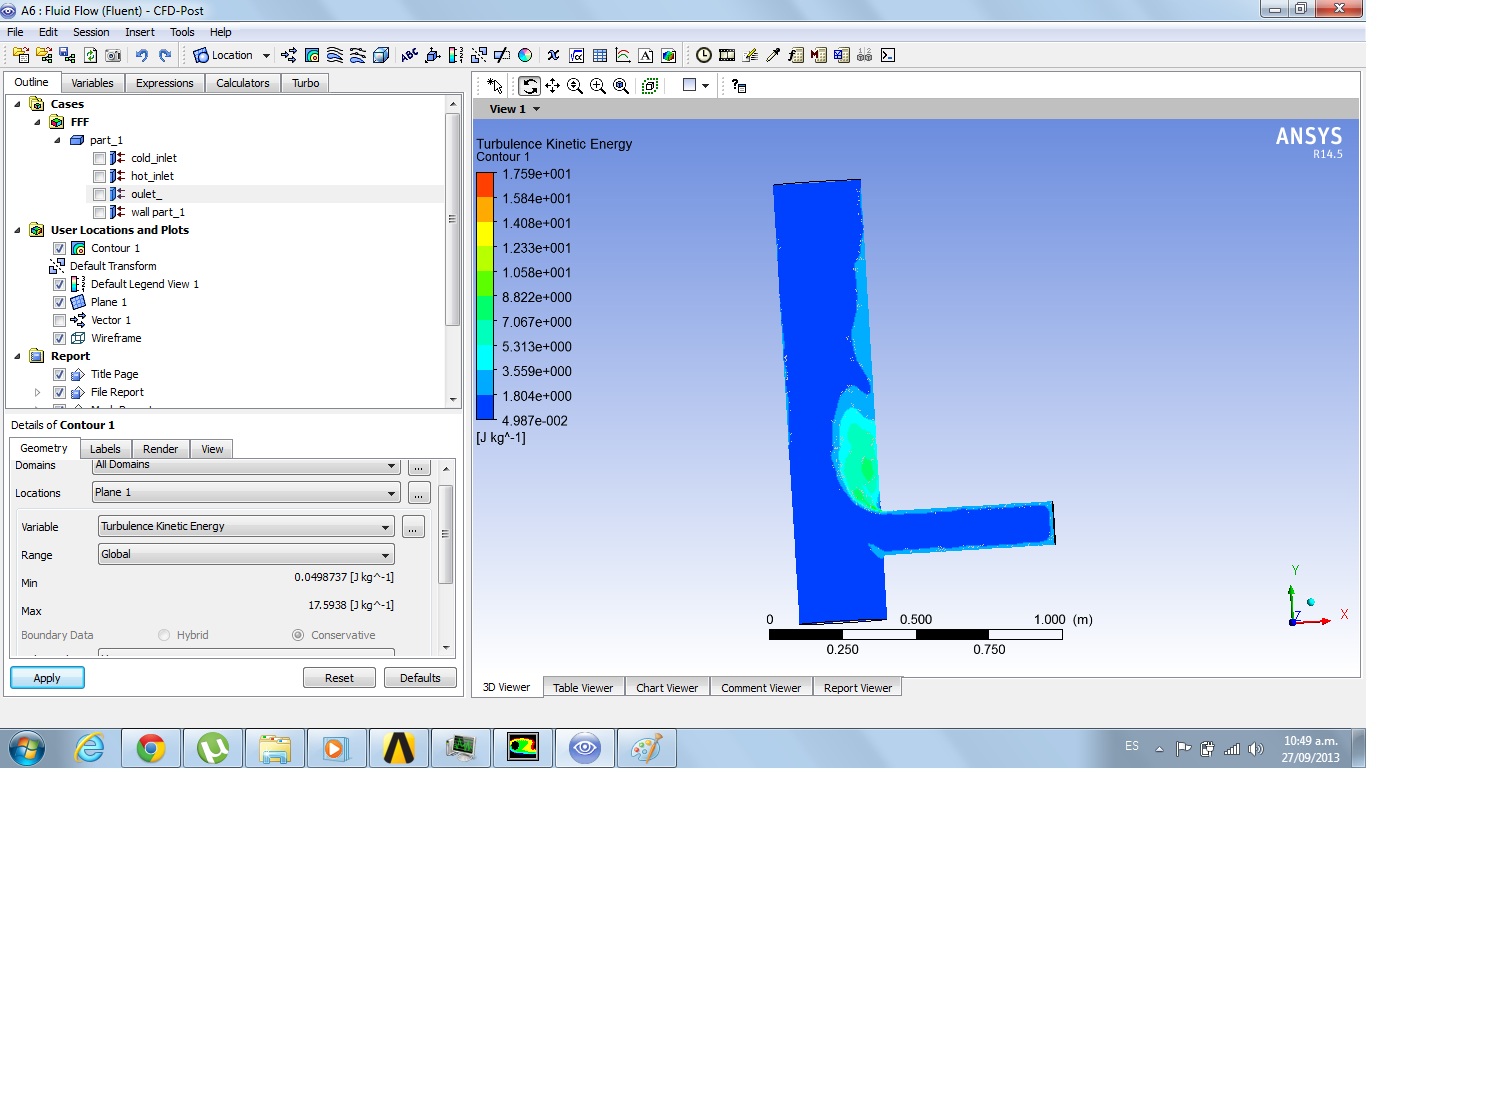Screen dimensions: 1496x1114
Task: Open the Tools menu
Action: coord(182,32)
